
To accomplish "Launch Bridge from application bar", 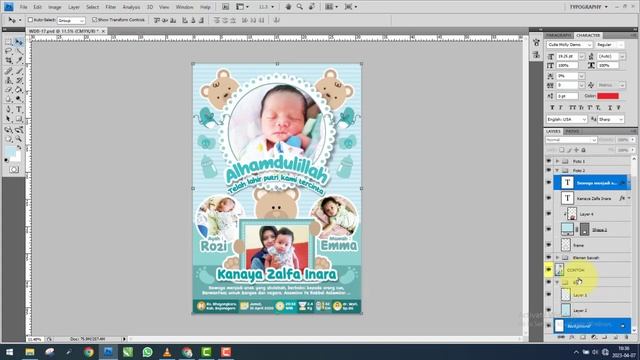I will coord(225,7).
